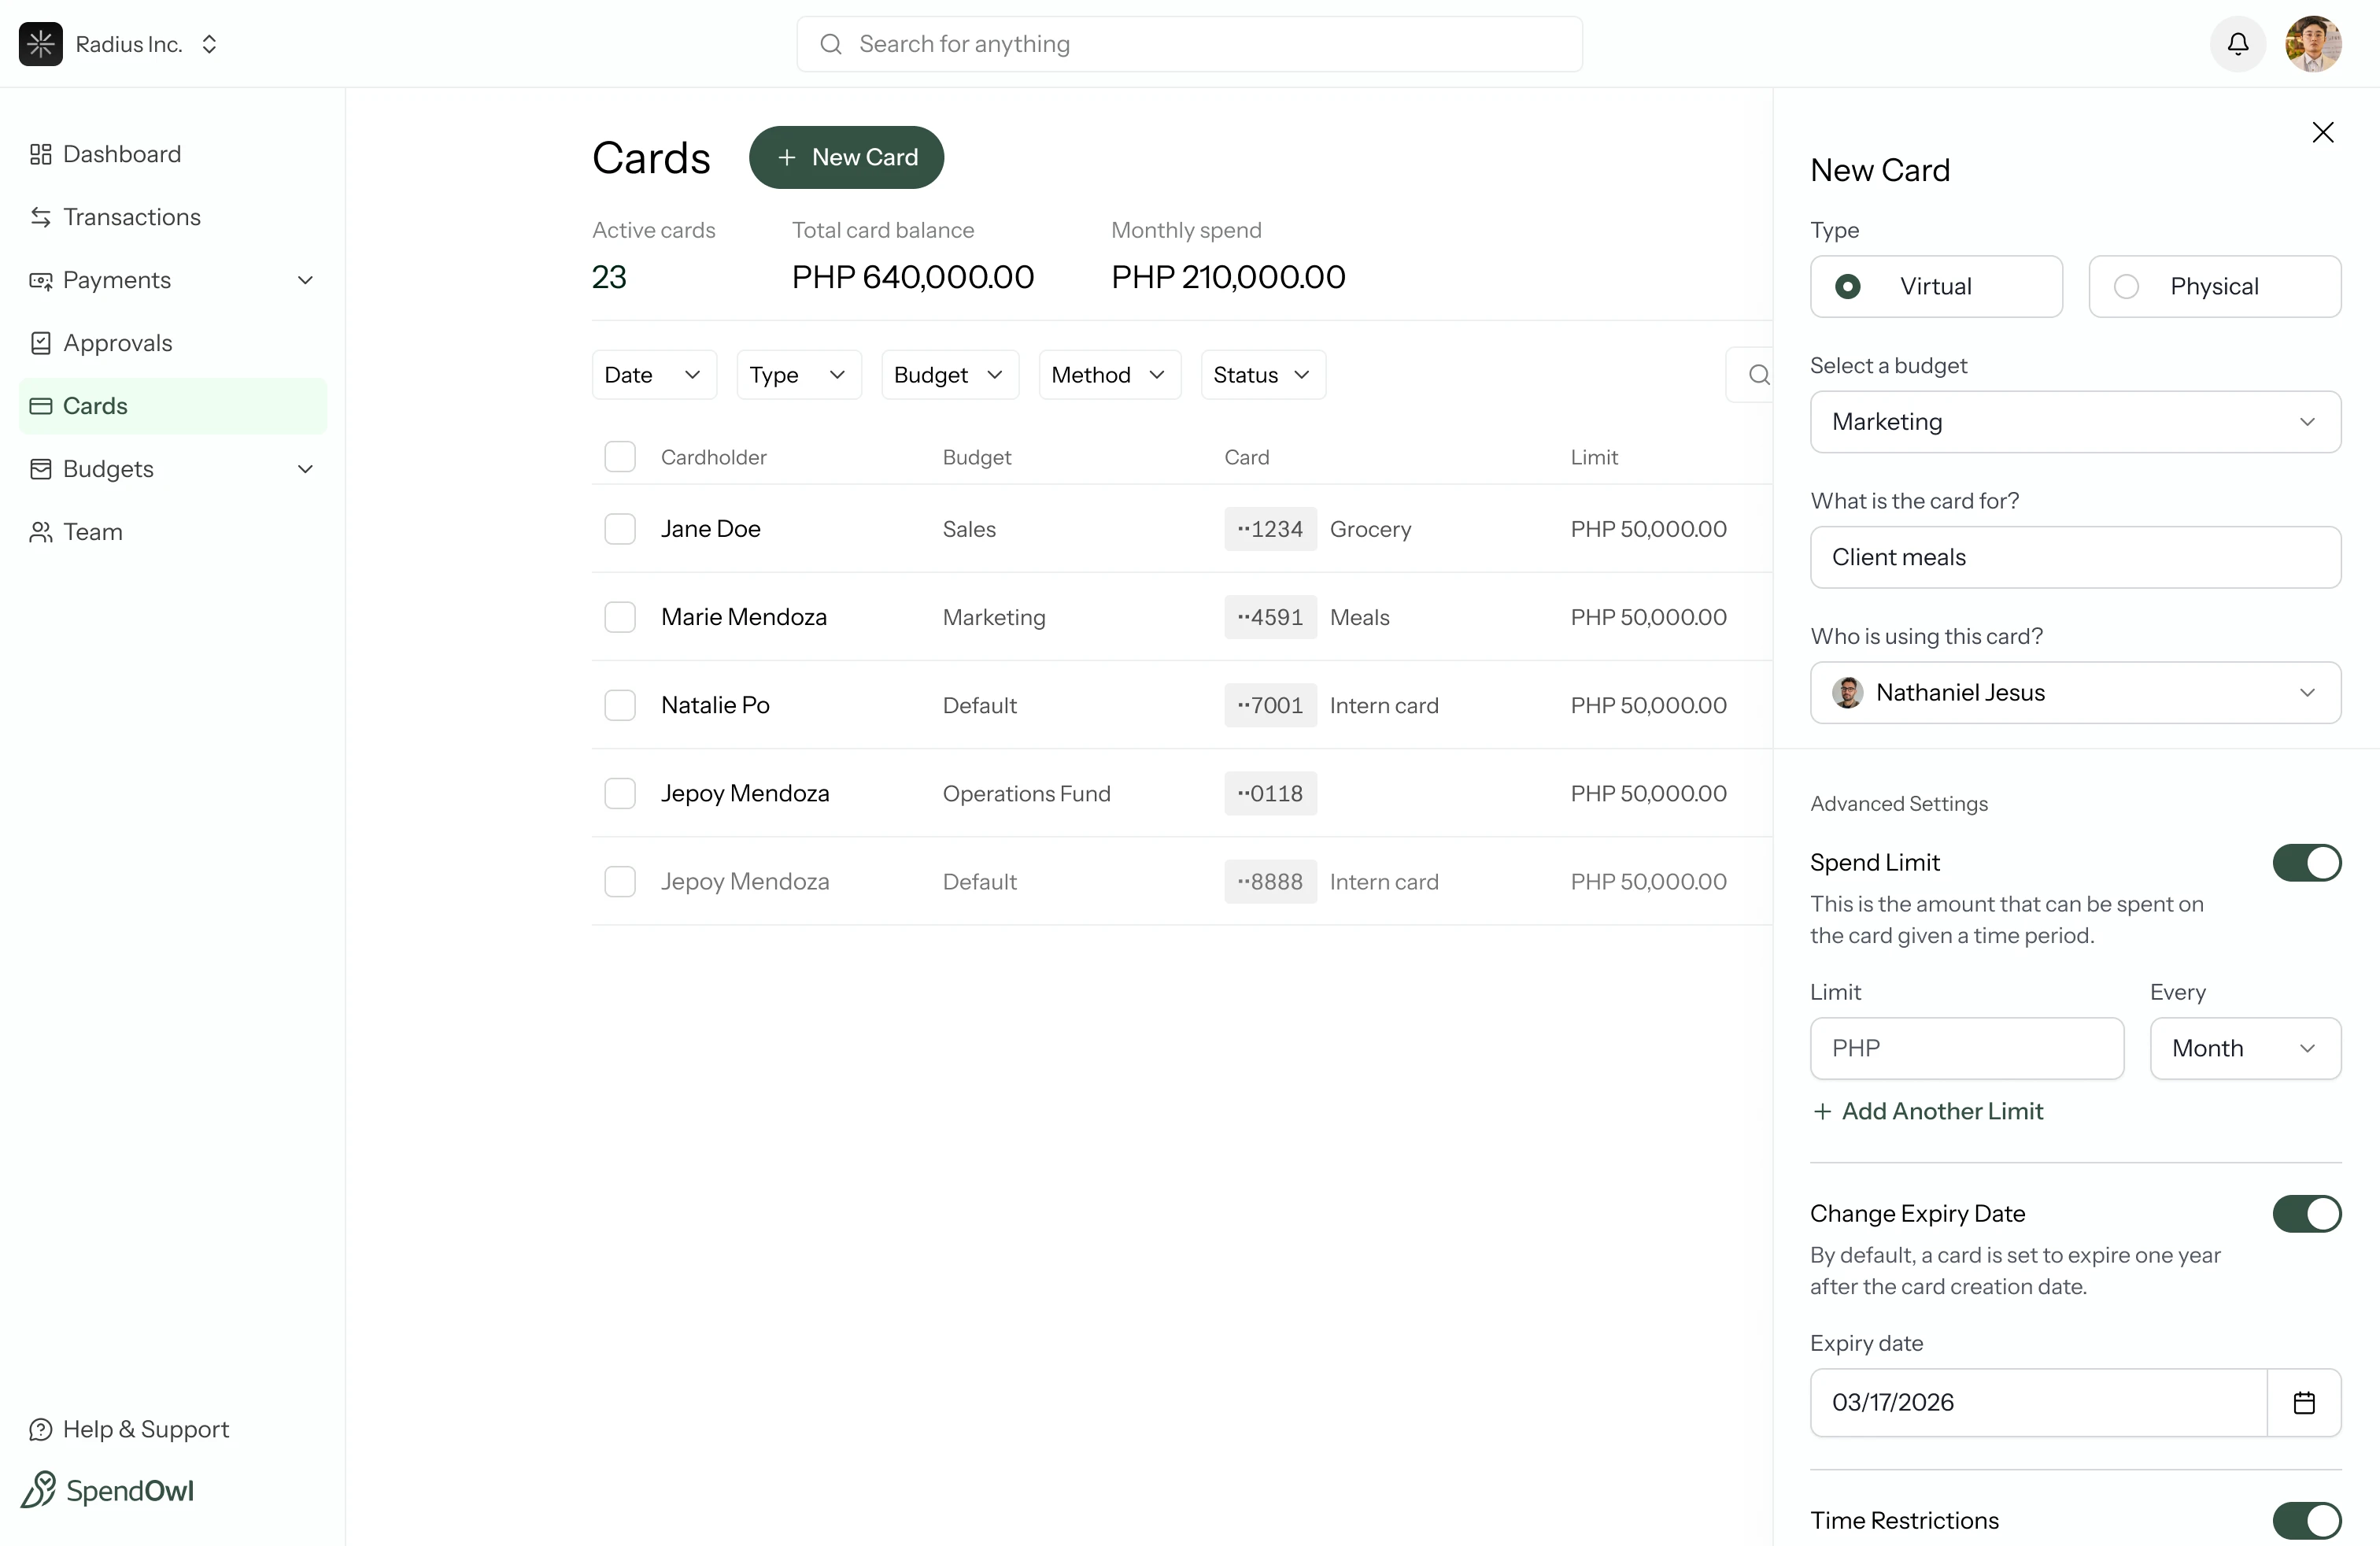Open the Team page
The width and height of the screenshot is (2380, 1546).
(x=92, y=531)
